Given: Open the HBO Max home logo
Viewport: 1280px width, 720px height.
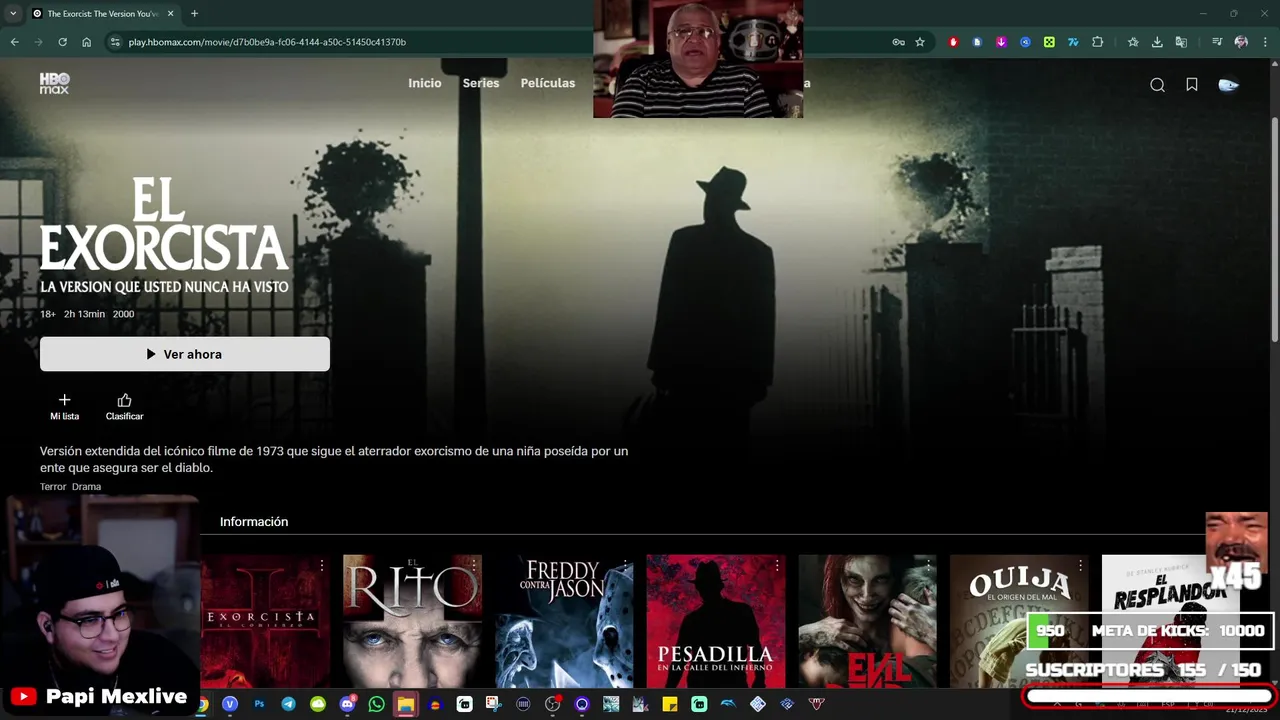Looking at the screenshot, I should (54, 83).
